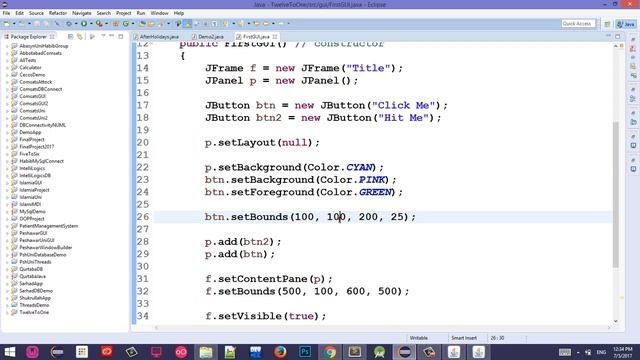
Task: Click the taskbar clock showing 12:34 PM
Action: tap(623, 352)
